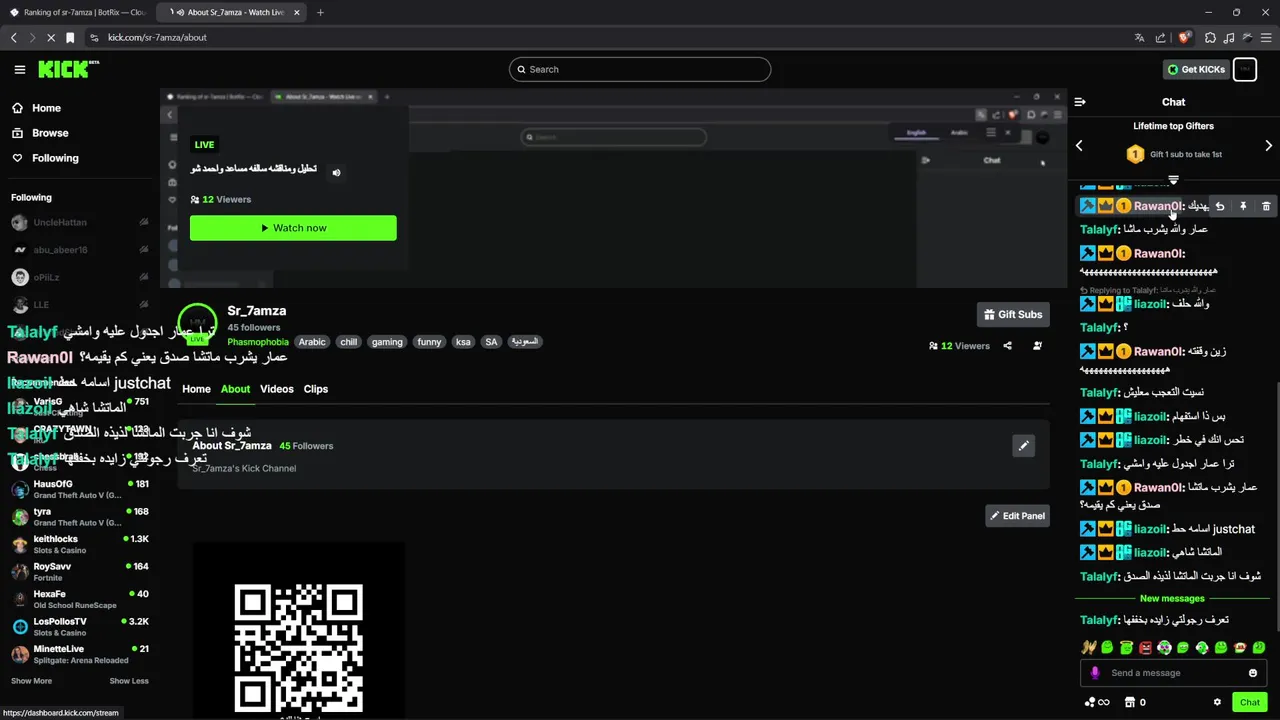Open the browser translate icon
The height and width of the screenshot is (720, 1280).
(1139, 37)
